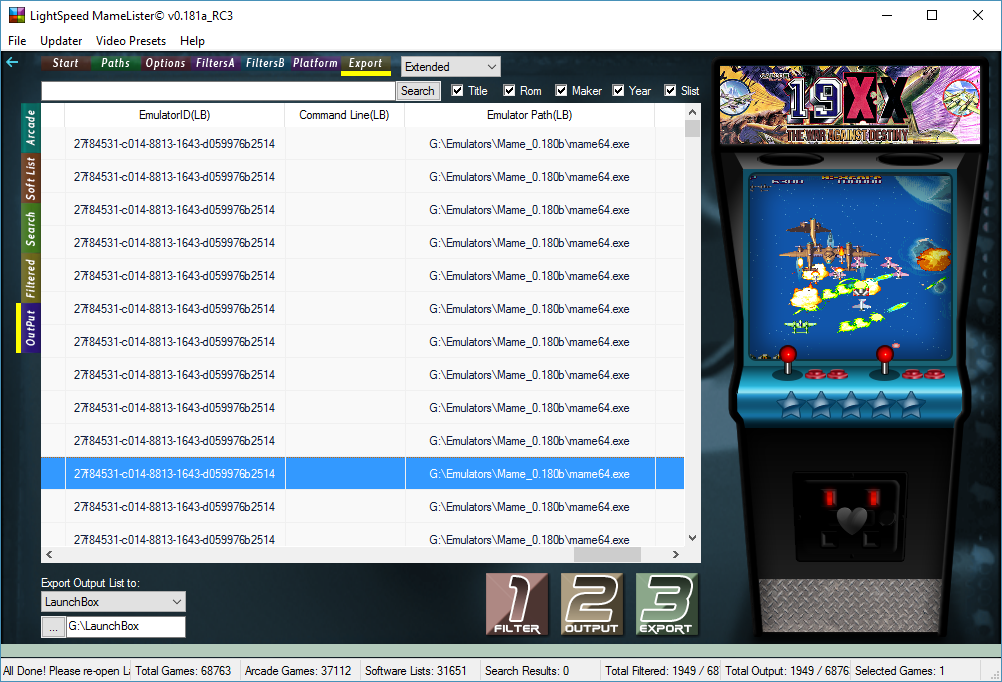
Task: Click the horizontal scrollbar thumb
Action: point(607,554)
